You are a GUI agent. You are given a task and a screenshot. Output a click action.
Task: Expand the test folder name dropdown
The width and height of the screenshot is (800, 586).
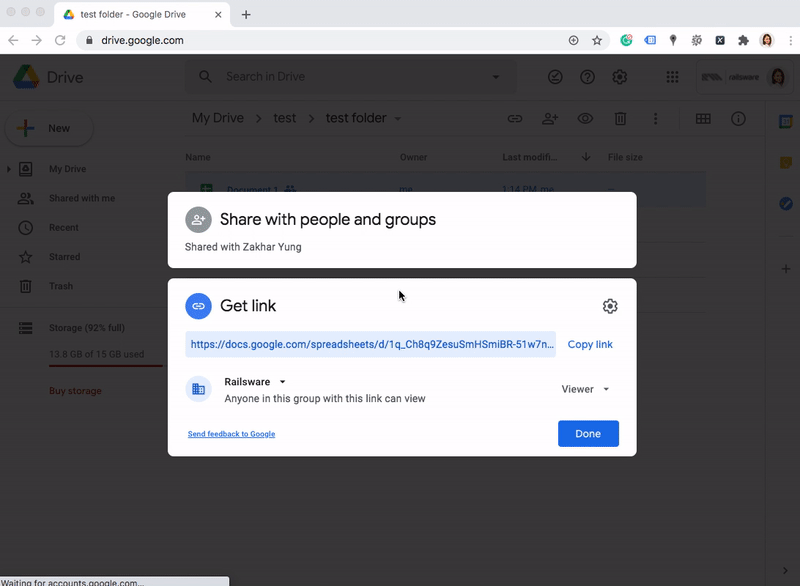(396, 117)
